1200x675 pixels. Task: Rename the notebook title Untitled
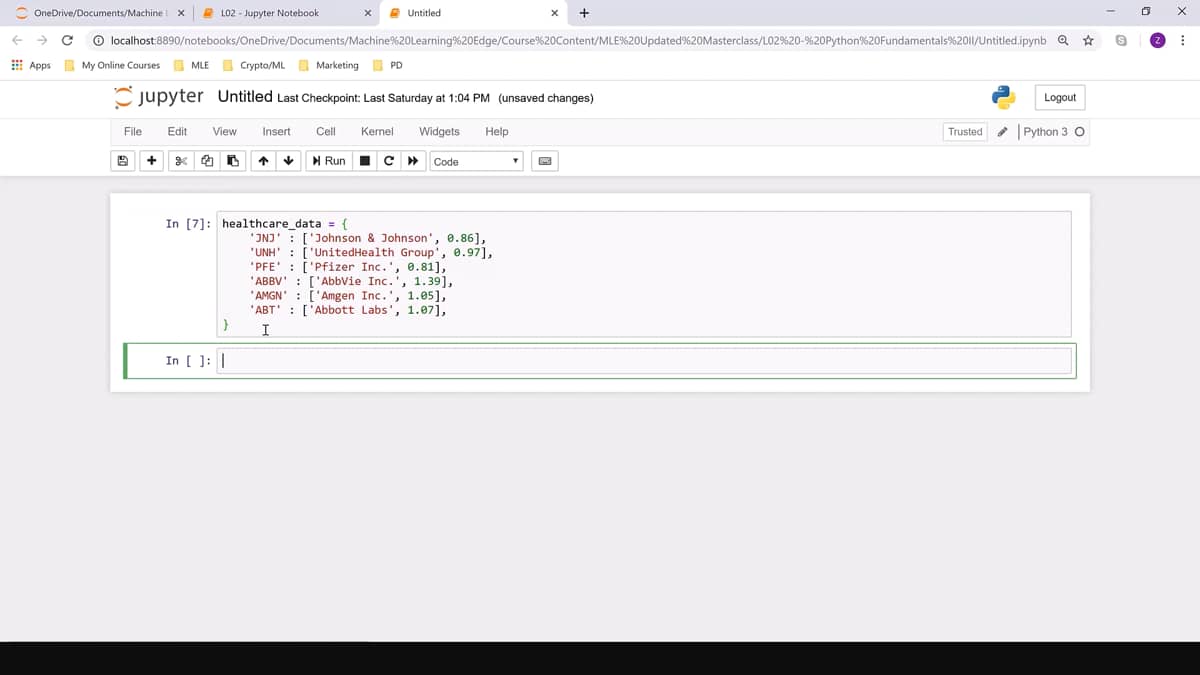245,97
